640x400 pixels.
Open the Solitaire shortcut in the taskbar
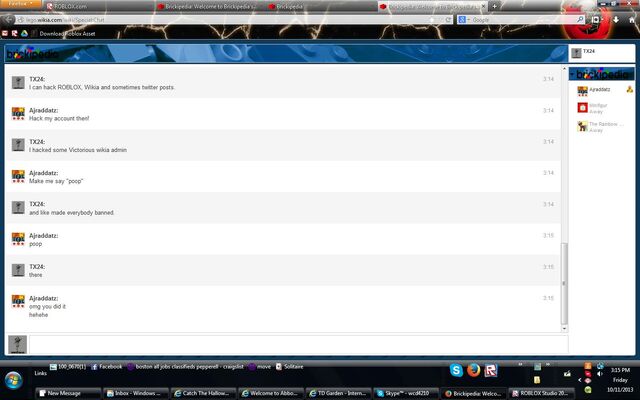point(289,367)
